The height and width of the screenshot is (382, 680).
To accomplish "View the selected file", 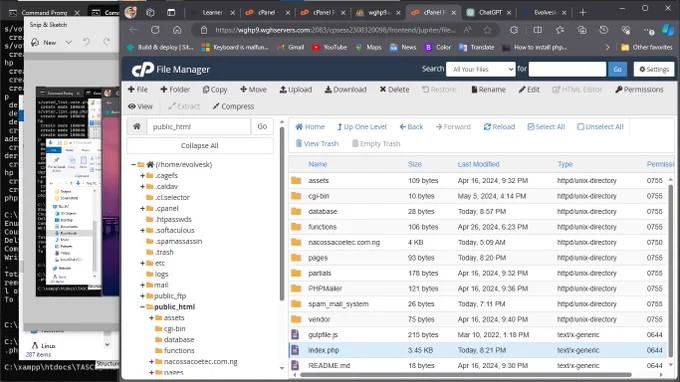I will click(140, 106).
